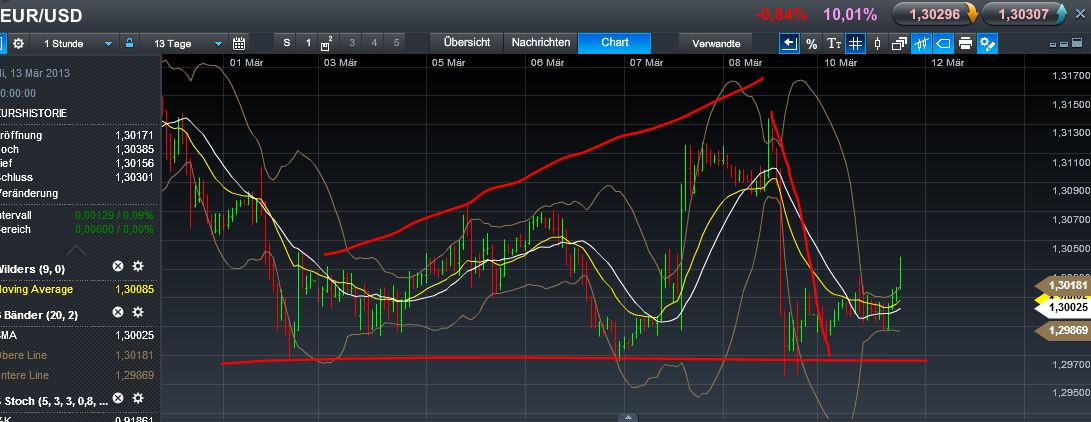
Task: Select the opening price 1,30171
Action: [135, 135]
